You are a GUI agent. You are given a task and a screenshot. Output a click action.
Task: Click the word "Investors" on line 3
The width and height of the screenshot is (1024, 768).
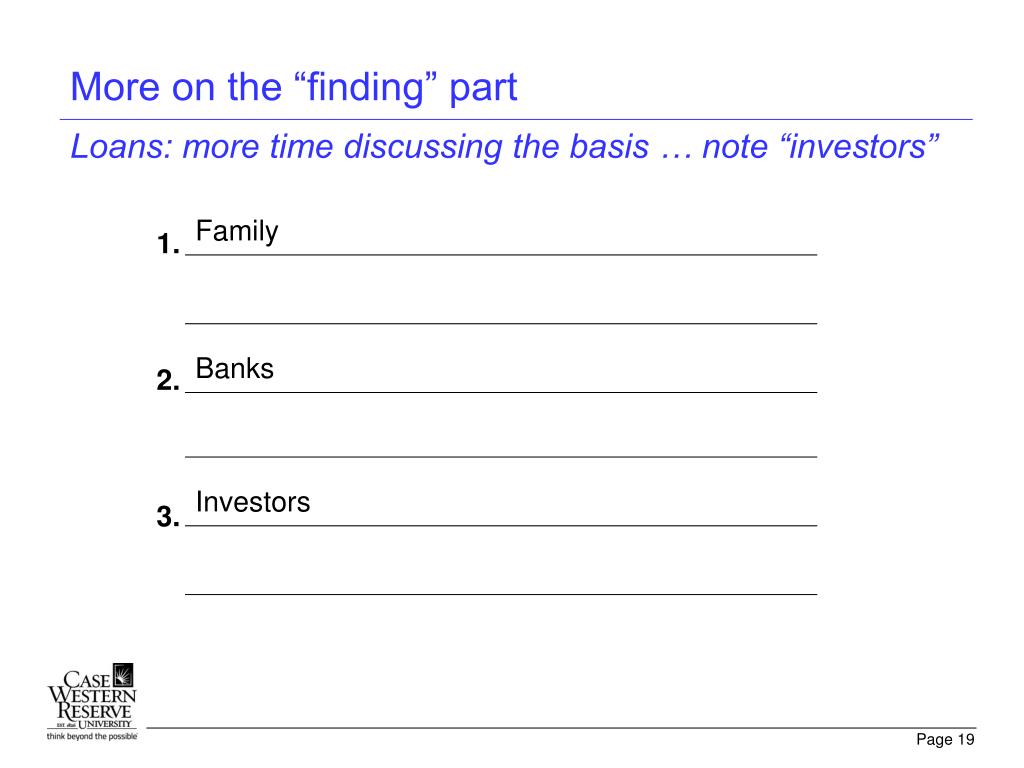pos(253,502)
